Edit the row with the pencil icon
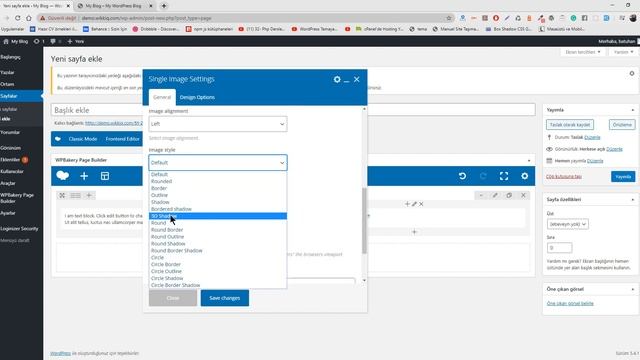 [495, 196]
